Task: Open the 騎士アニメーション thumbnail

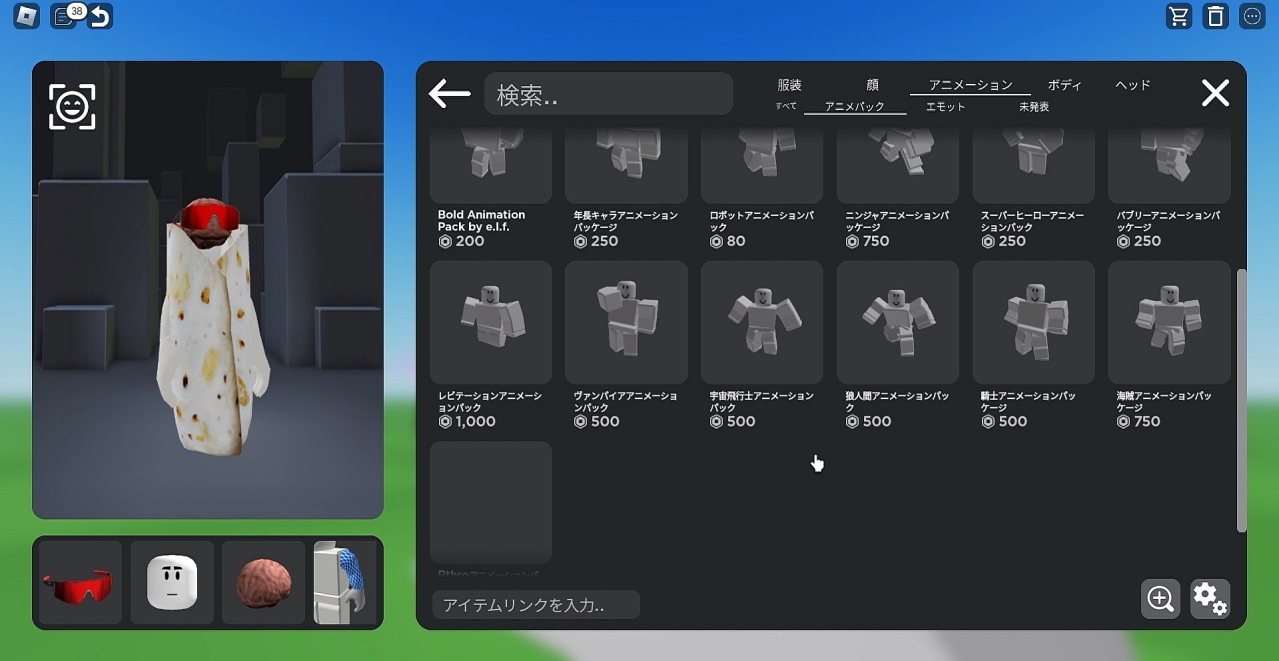Action: coord(1034,322)
